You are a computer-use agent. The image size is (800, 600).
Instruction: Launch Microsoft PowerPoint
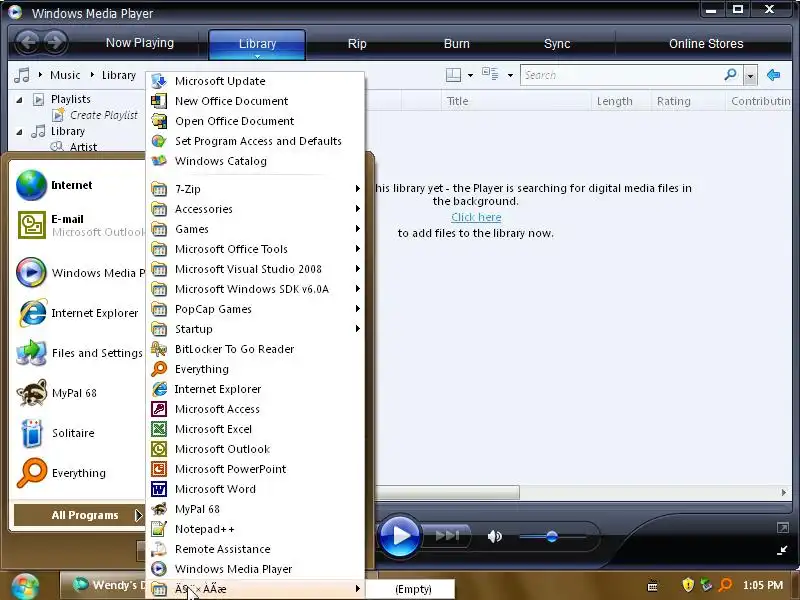pyautogui.click(x=255, y=469)
